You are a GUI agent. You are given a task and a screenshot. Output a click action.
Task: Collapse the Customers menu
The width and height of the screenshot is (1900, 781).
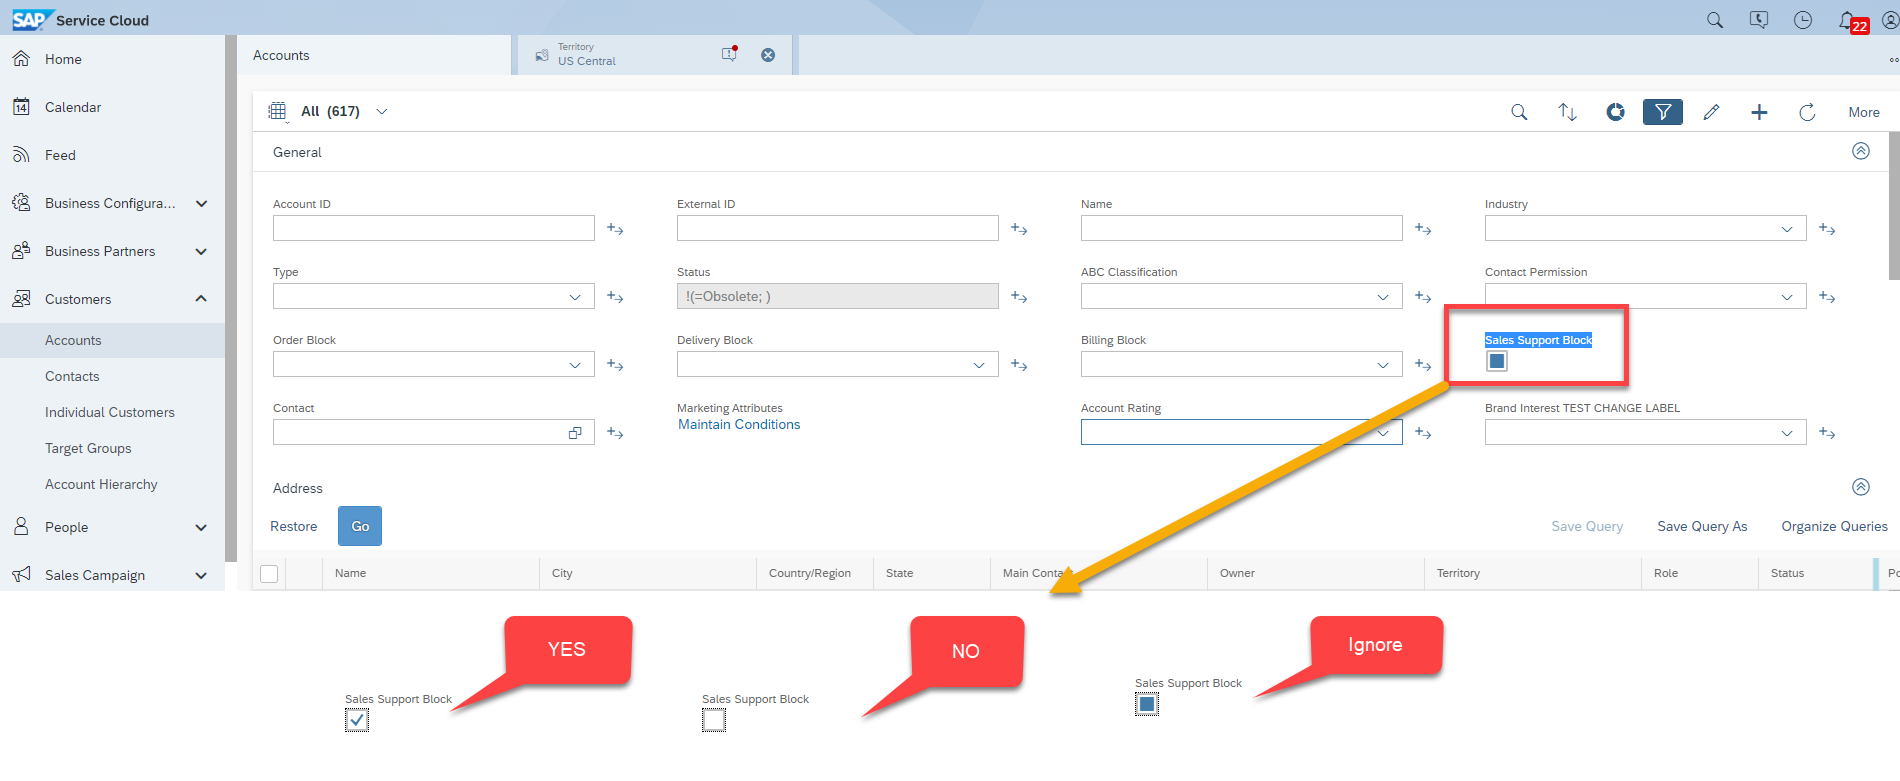point(201,299)
